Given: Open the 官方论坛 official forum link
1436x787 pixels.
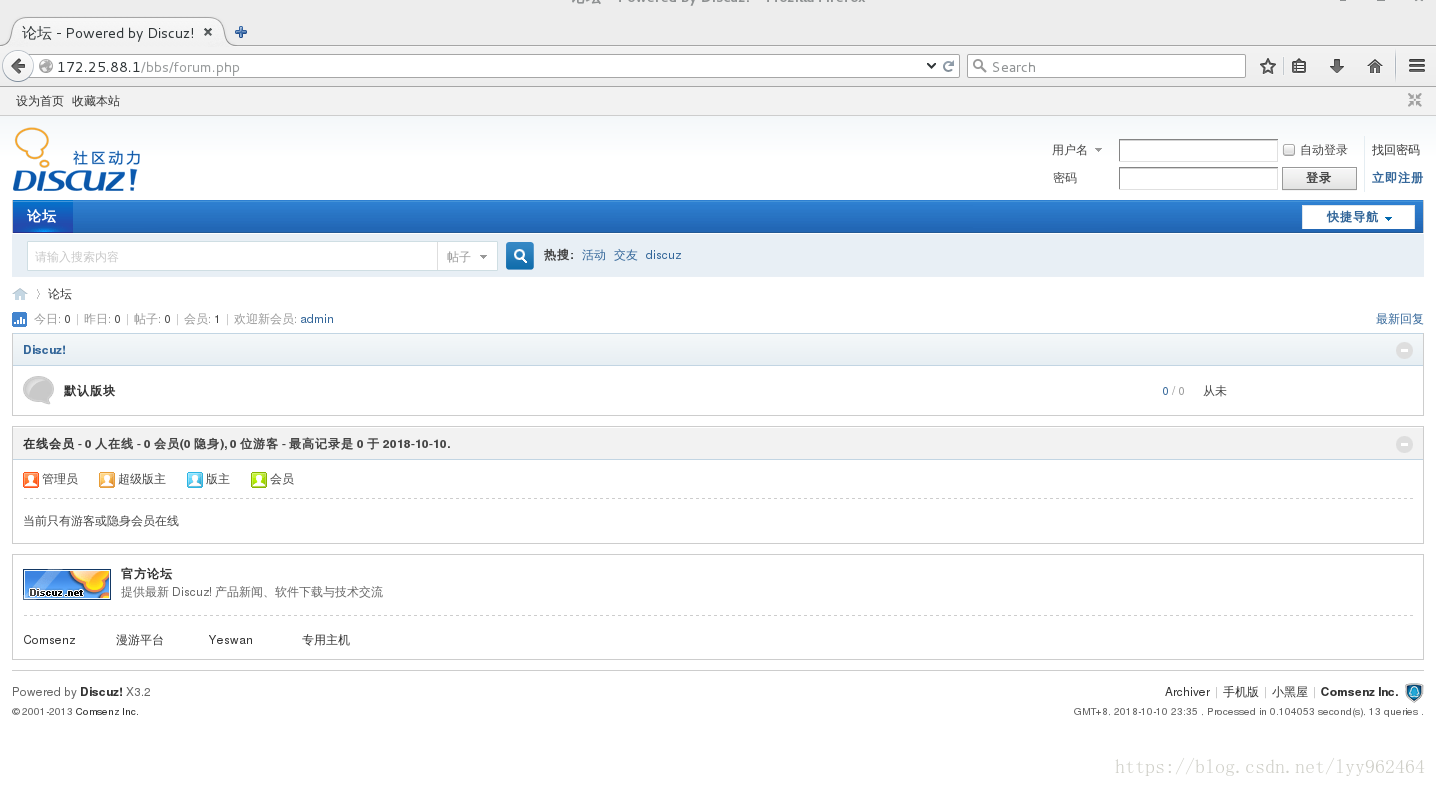Looking at the screenshot, I should coord(146,574).
